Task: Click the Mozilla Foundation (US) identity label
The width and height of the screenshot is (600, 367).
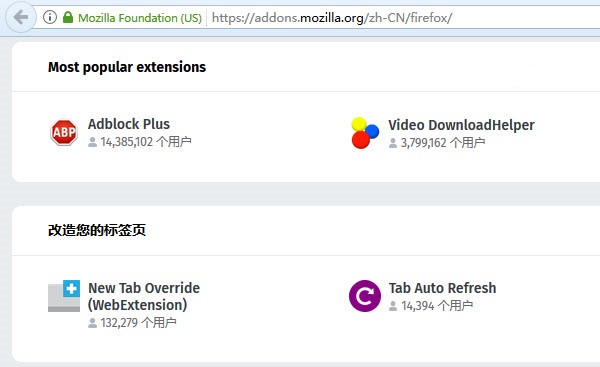Action: click(x=140, y=18)
